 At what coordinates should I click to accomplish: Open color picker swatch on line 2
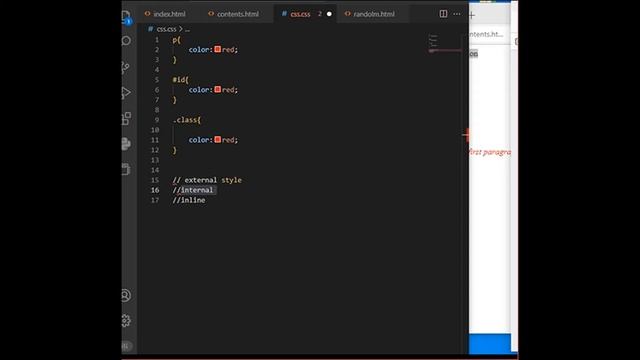tap(218, 49)
